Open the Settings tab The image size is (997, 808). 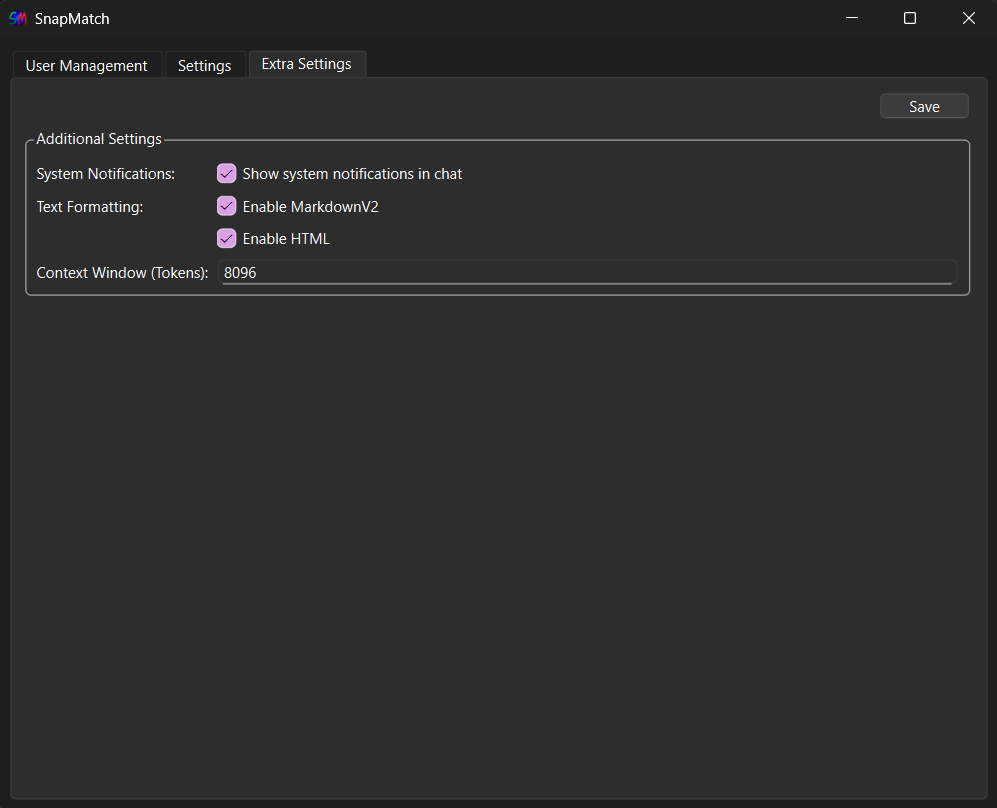204,65
